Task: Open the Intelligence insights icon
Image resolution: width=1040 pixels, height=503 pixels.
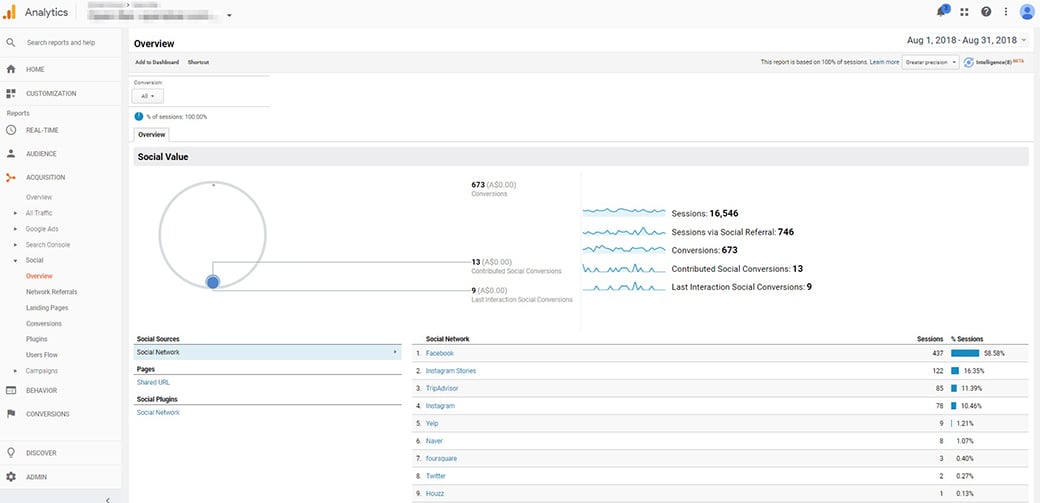Action: coord(970,62)
